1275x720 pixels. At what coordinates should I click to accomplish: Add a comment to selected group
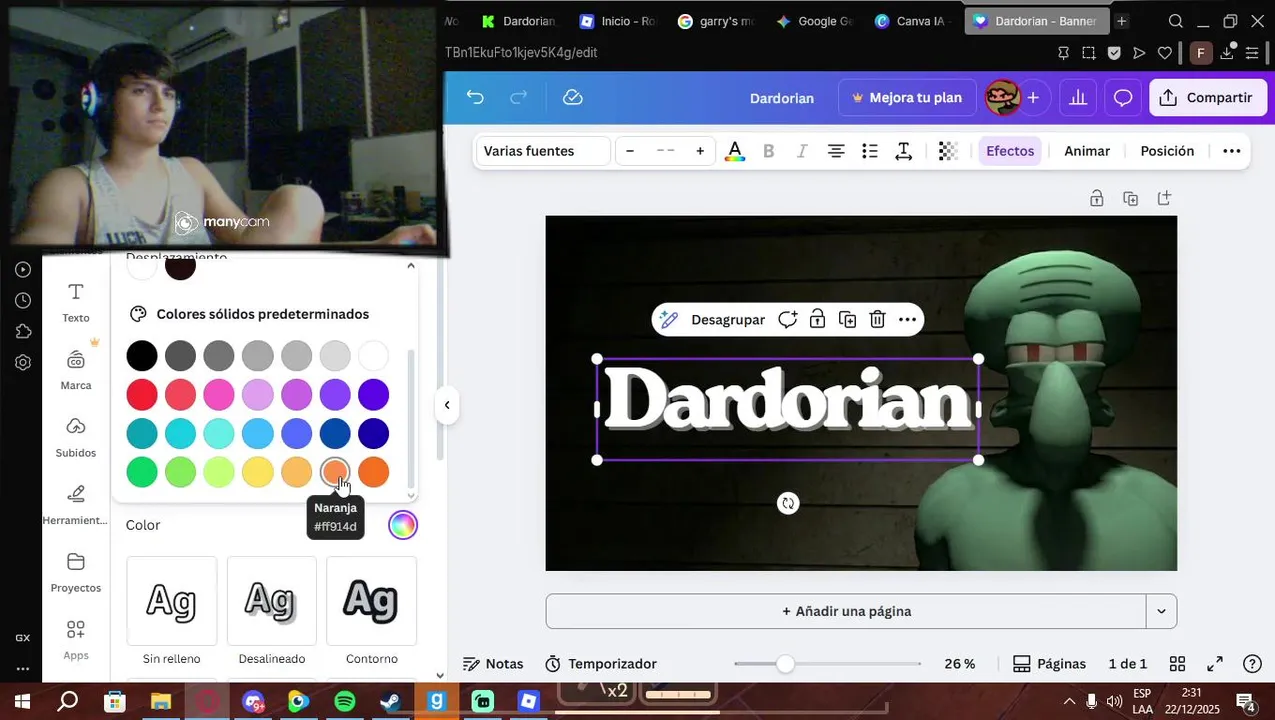(788, 319)
